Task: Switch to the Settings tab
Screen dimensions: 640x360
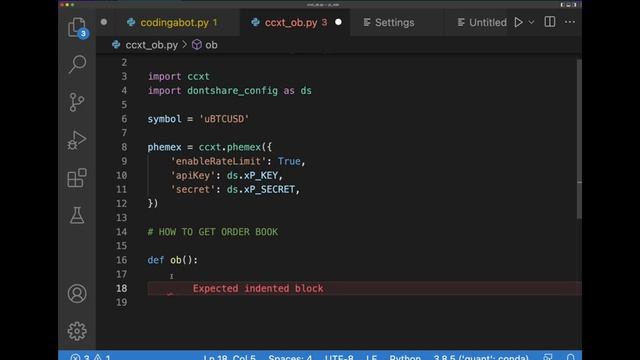Action: click(394, 22)
